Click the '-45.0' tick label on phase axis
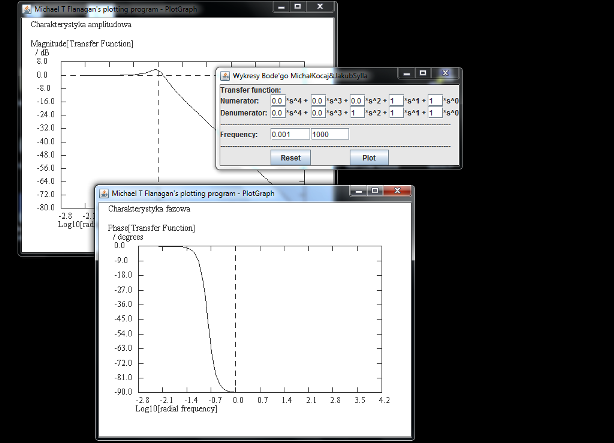Image resolution: width=614 pixels, height=443 pixels. pos(123,318)
